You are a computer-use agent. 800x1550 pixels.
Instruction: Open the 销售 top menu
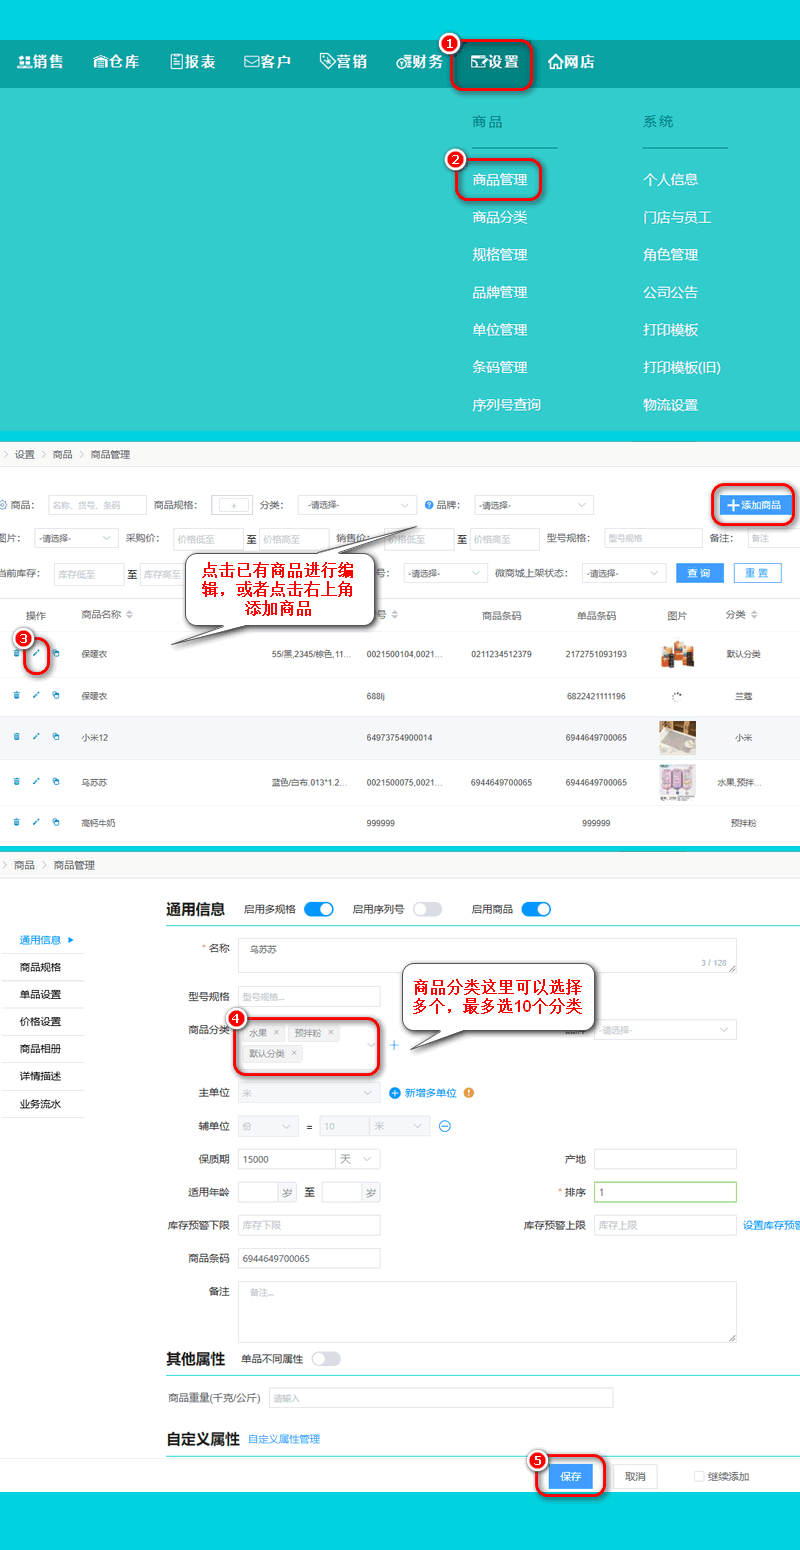40,62
